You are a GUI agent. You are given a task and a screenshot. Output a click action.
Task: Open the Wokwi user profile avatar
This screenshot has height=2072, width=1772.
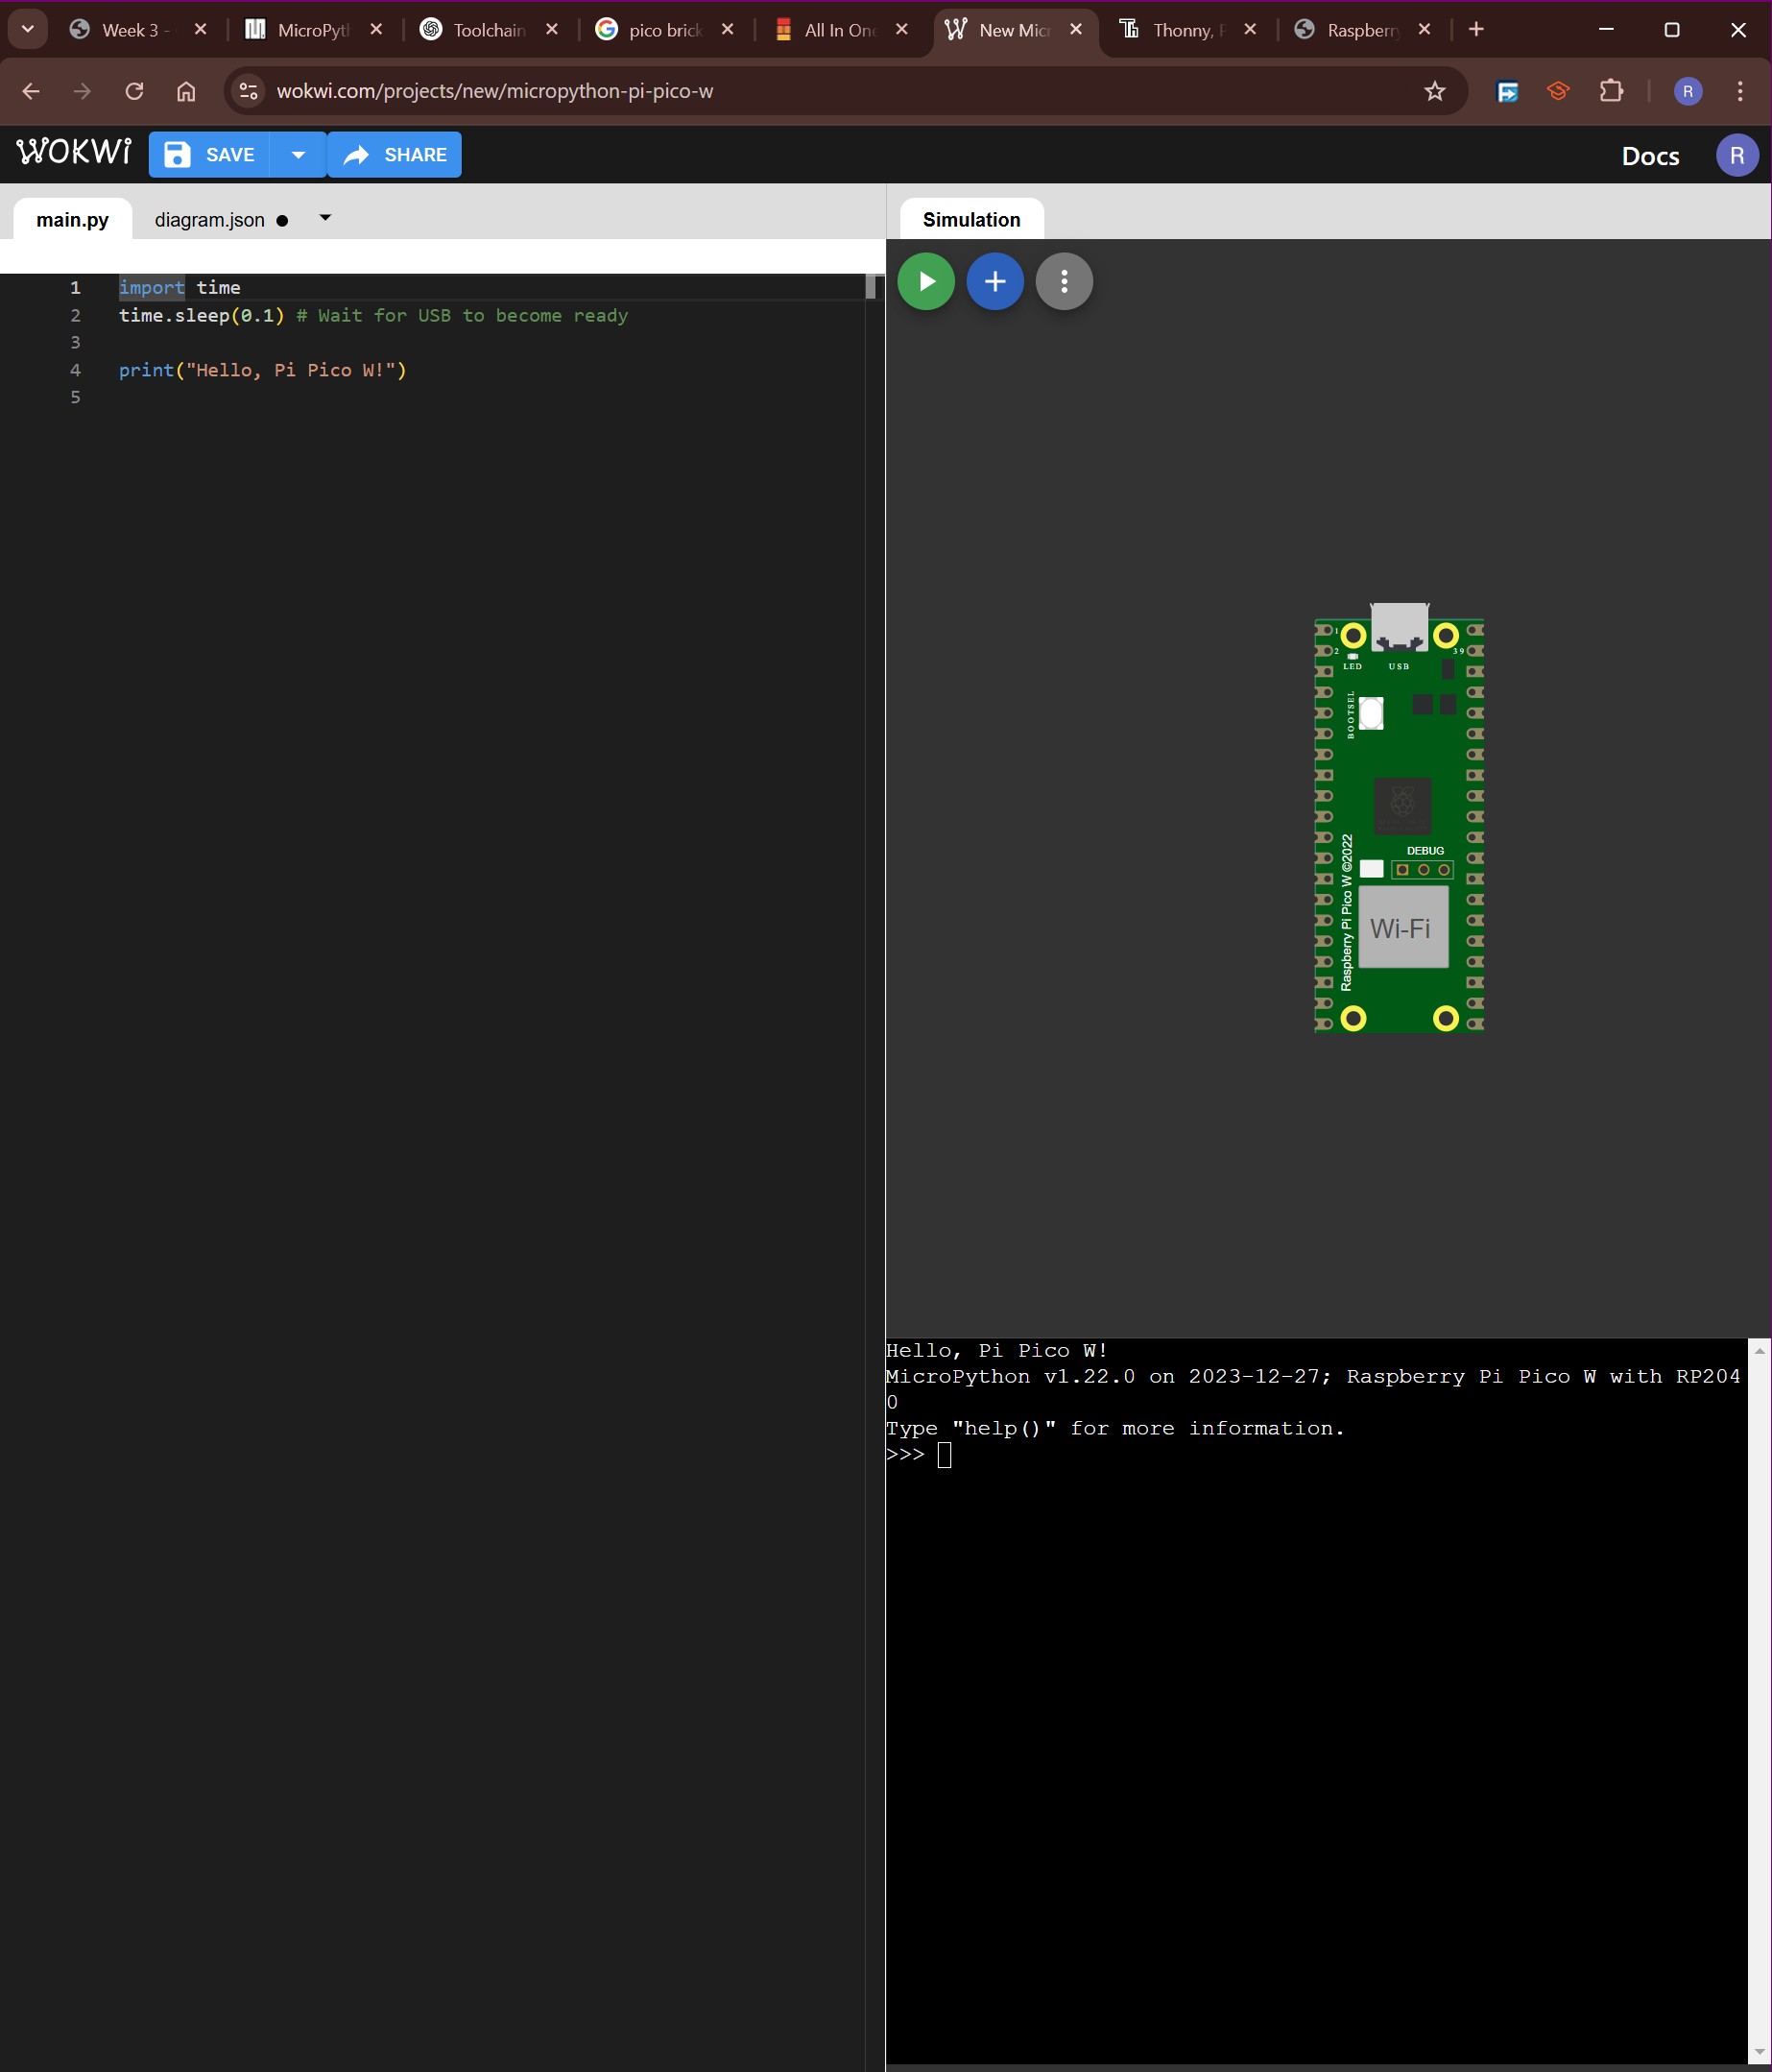click(1737, 155)
